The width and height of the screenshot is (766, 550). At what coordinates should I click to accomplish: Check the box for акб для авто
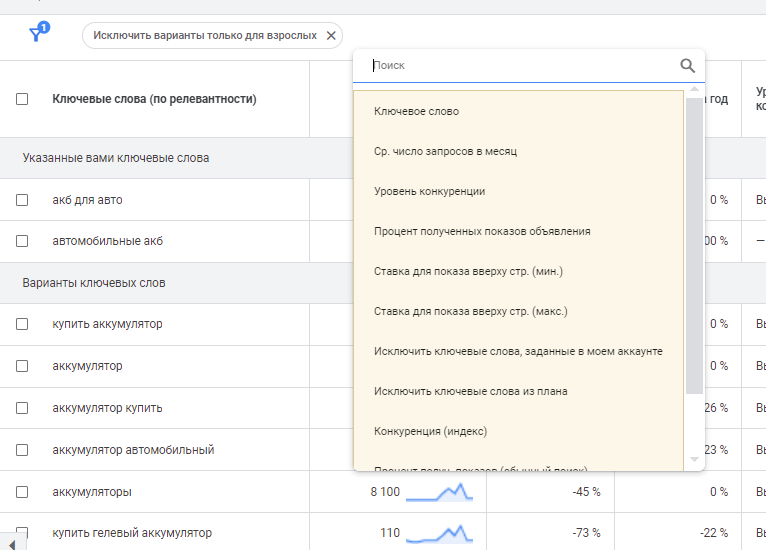coord(22,200)
